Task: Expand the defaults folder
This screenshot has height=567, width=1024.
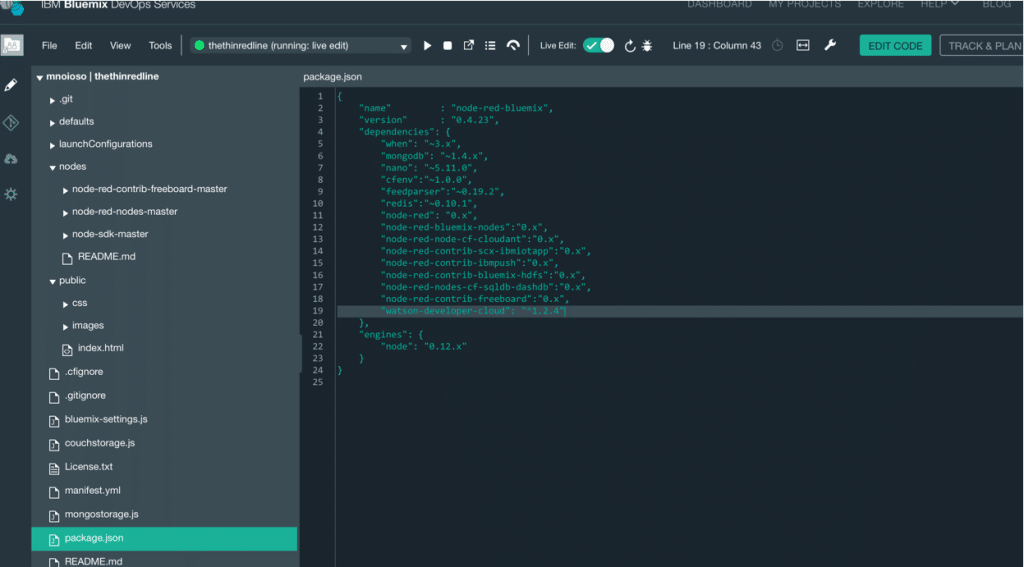Action: point(53,123)
